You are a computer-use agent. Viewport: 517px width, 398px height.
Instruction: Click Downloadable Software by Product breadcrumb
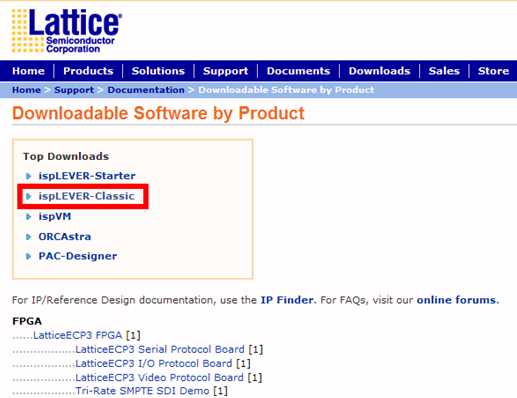pyautogui.click(x=286, y=90)
